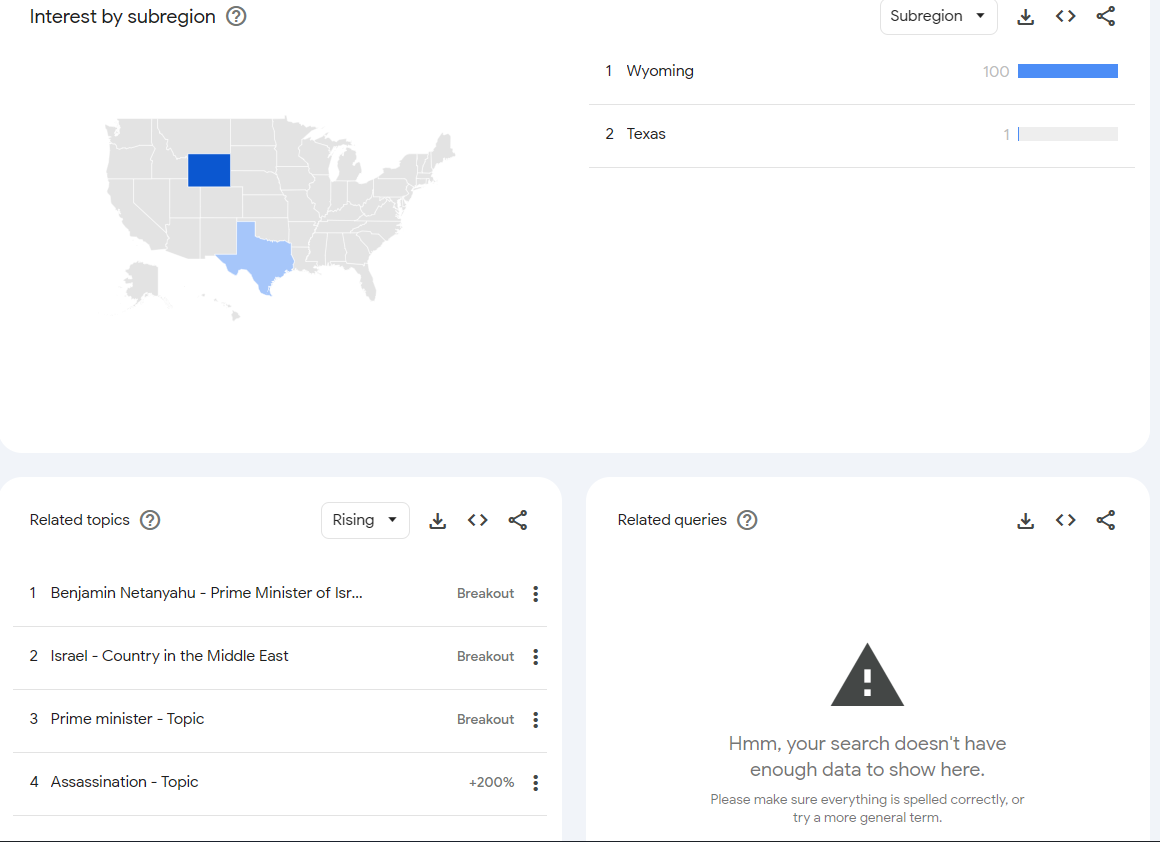Click the Wyoming value 100
Screen dimensions: 1160x842
coord(996,72)
